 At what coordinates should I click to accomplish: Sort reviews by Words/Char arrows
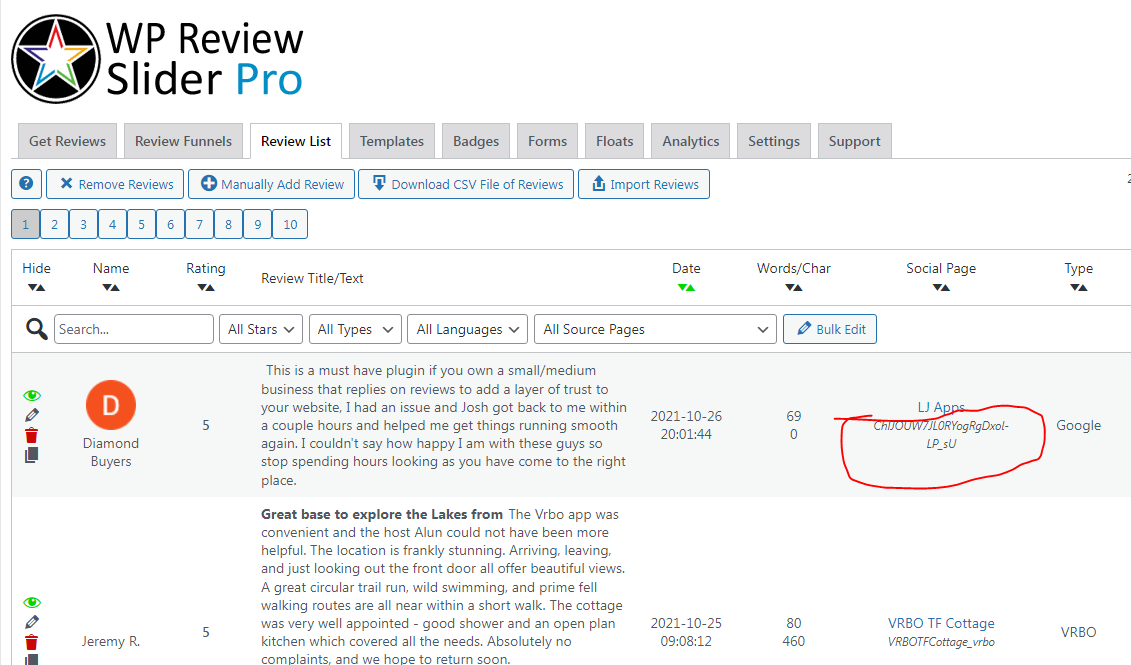tap(793, 288)
